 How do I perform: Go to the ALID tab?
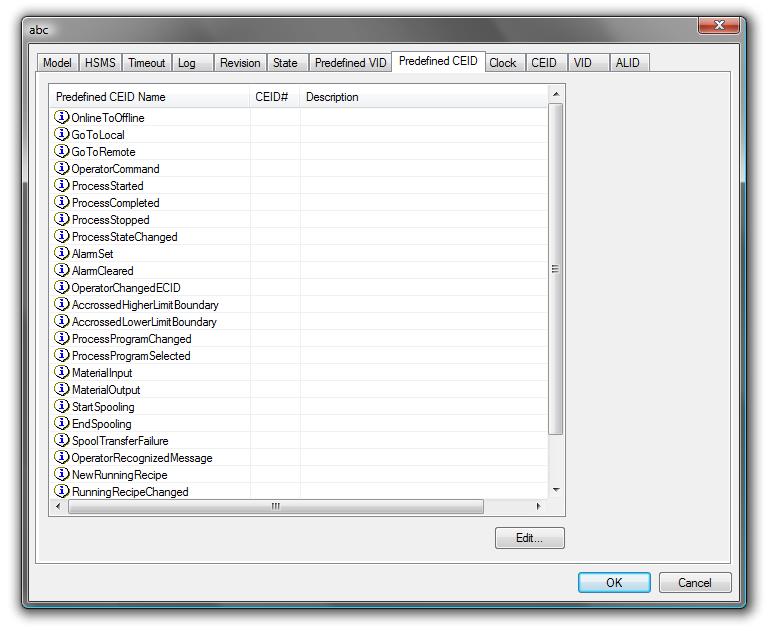[627, 63]
